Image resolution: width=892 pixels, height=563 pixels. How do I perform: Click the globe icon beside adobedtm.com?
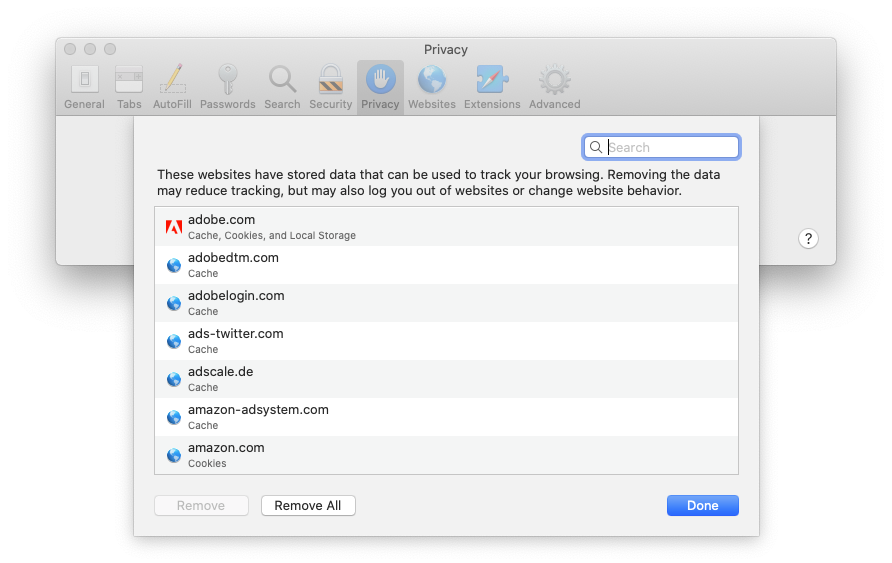click(x=174, y=266)
